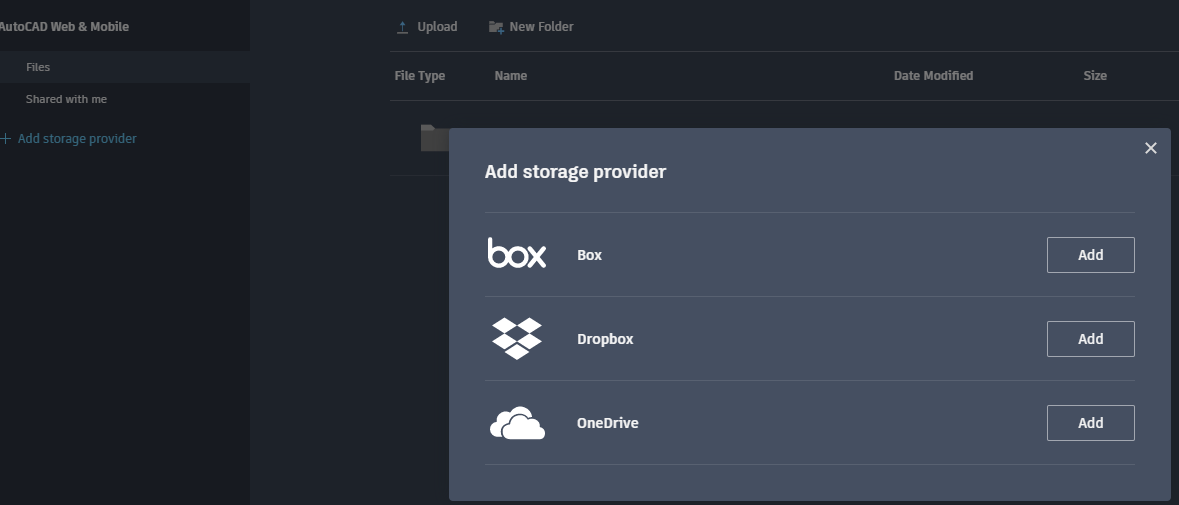Click the Dropbox logo in dialog
Viewport: 1179px width, 505px height.
coord(517,338)
